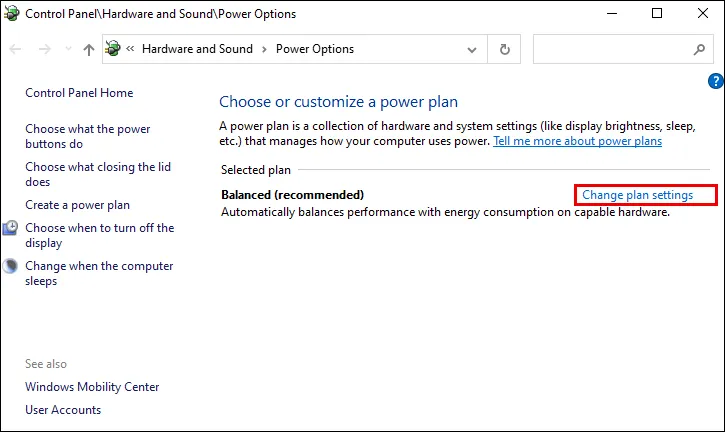Refresh the Power Options page

505,49
